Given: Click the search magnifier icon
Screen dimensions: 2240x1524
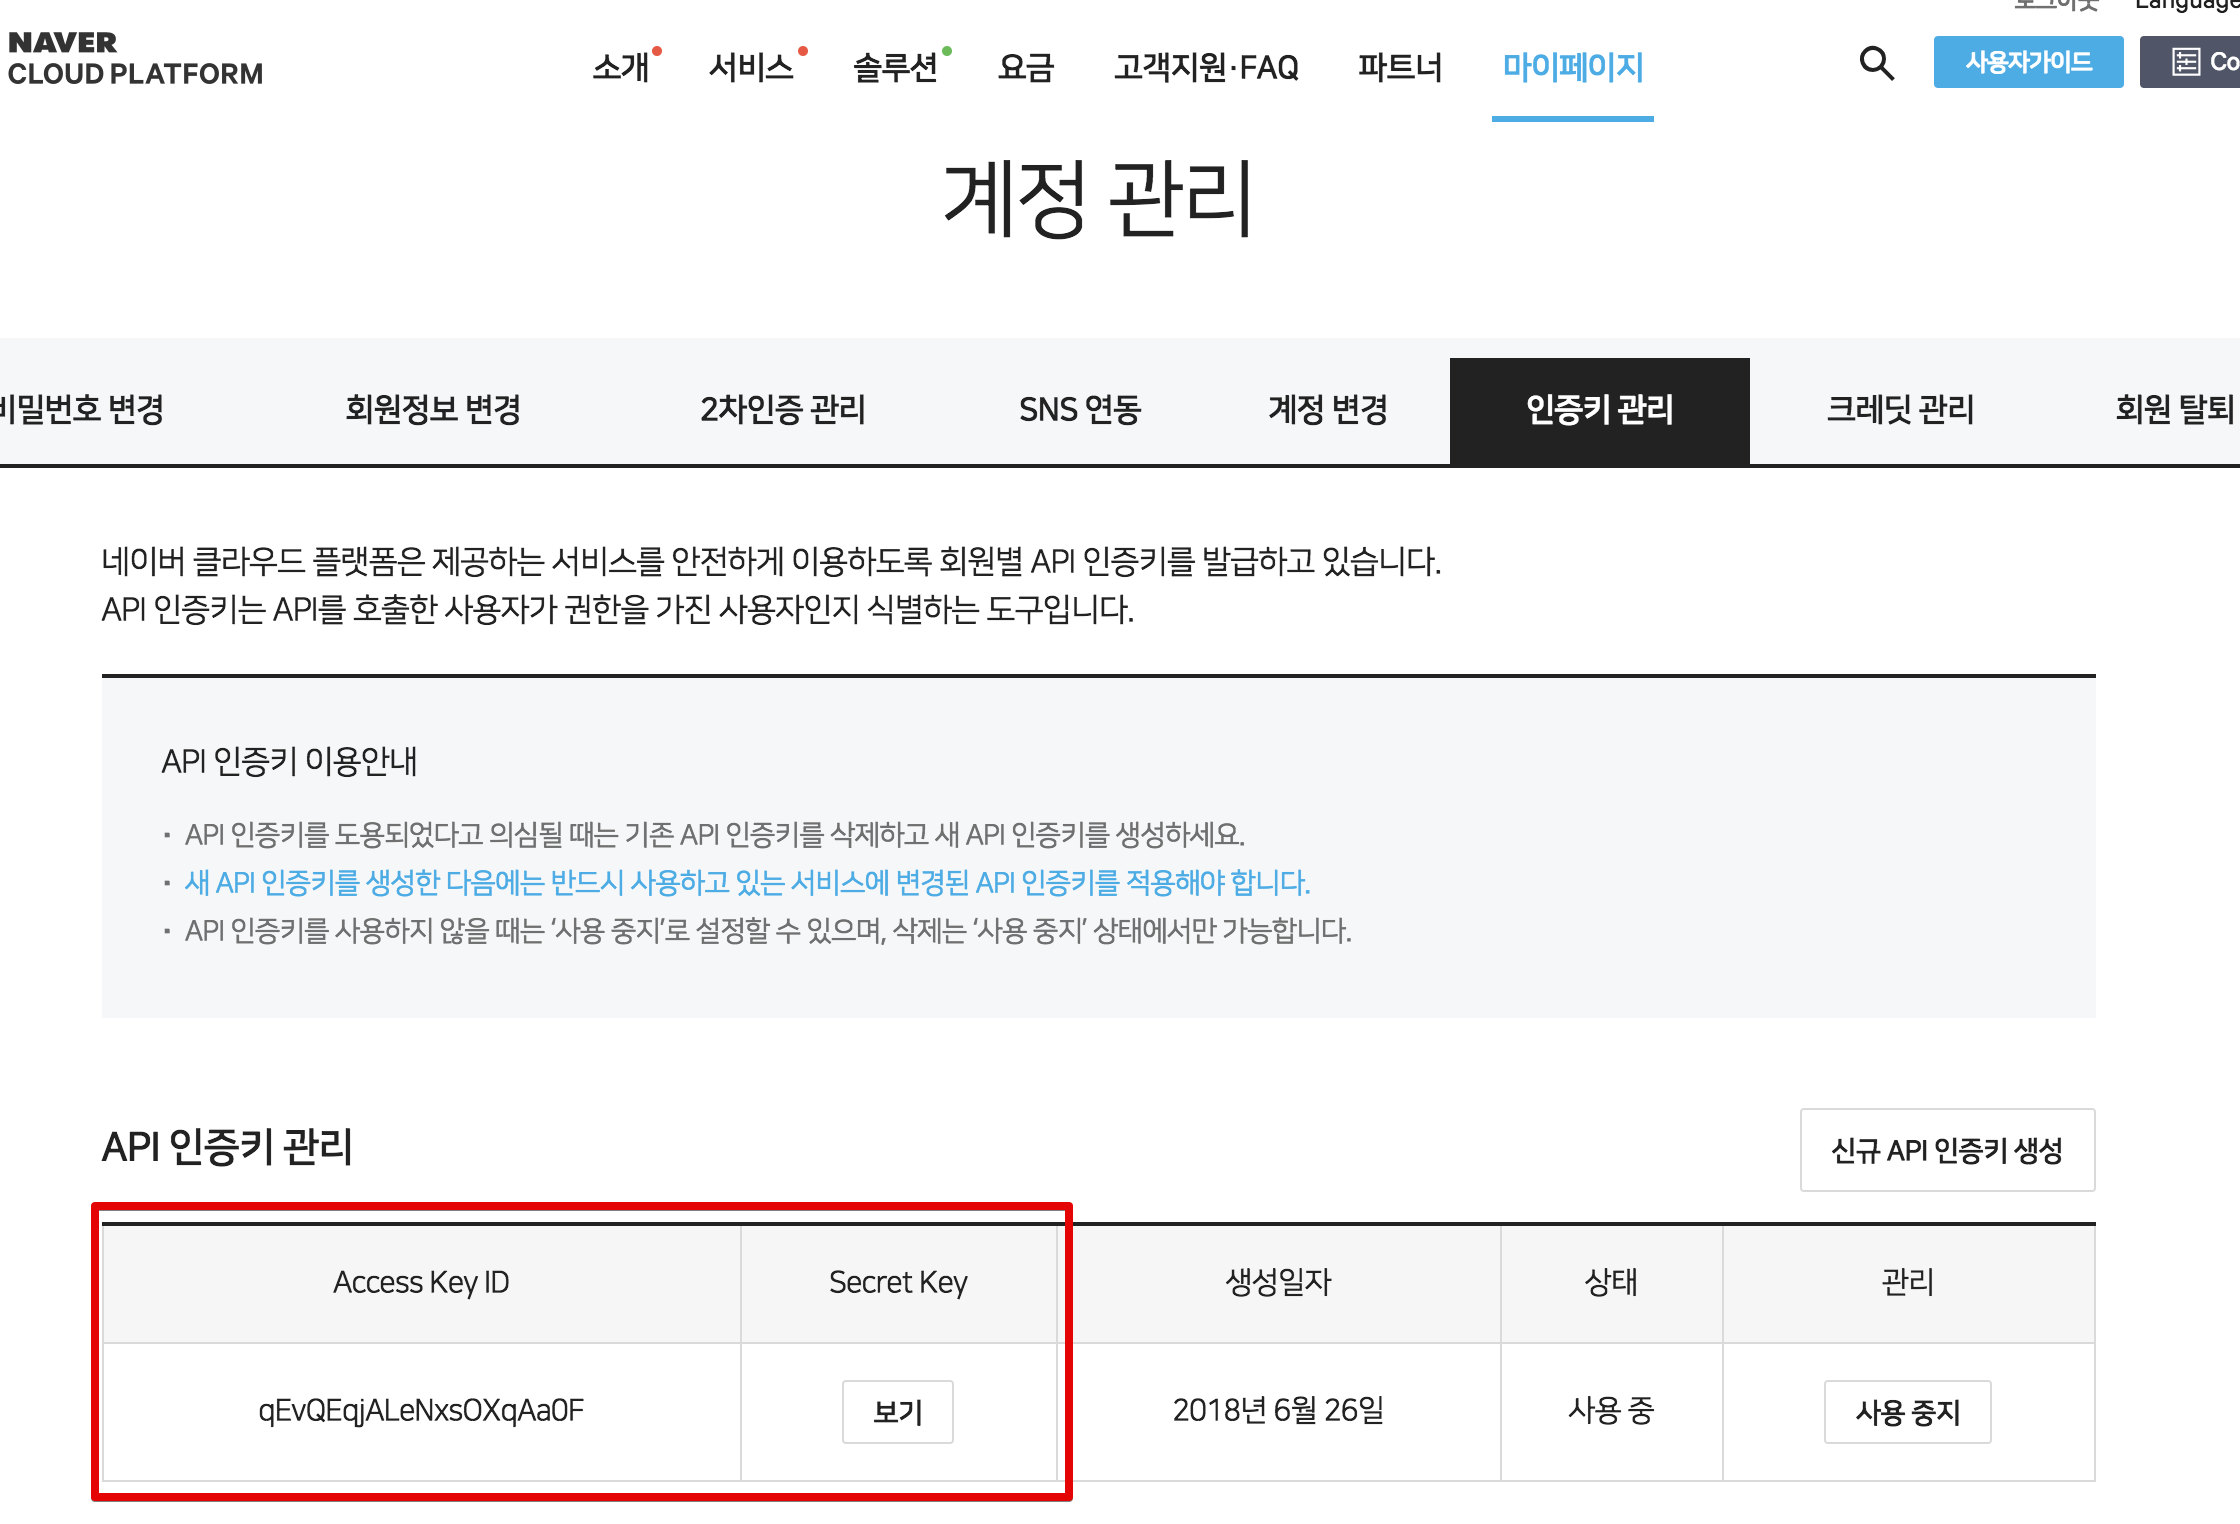Looking at the screenshot, I should pos(1876,62).
